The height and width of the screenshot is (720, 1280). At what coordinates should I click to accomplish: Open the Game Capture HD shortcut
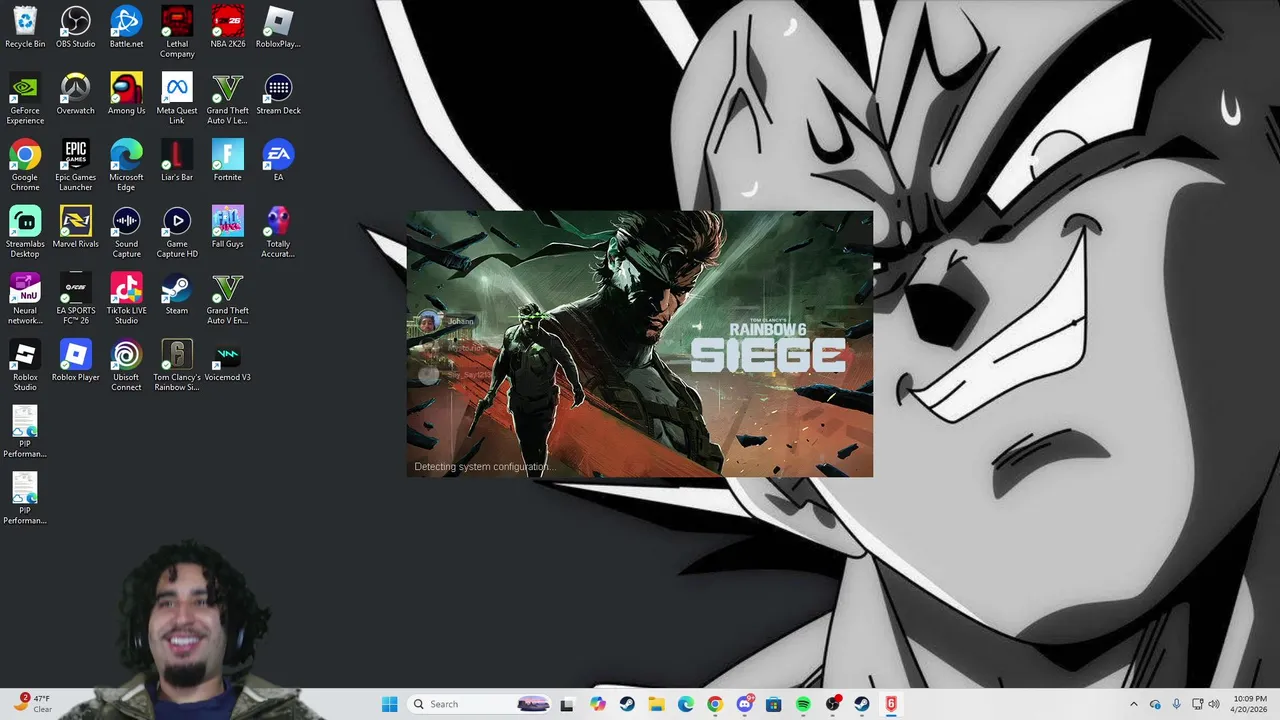pos(177,232)
